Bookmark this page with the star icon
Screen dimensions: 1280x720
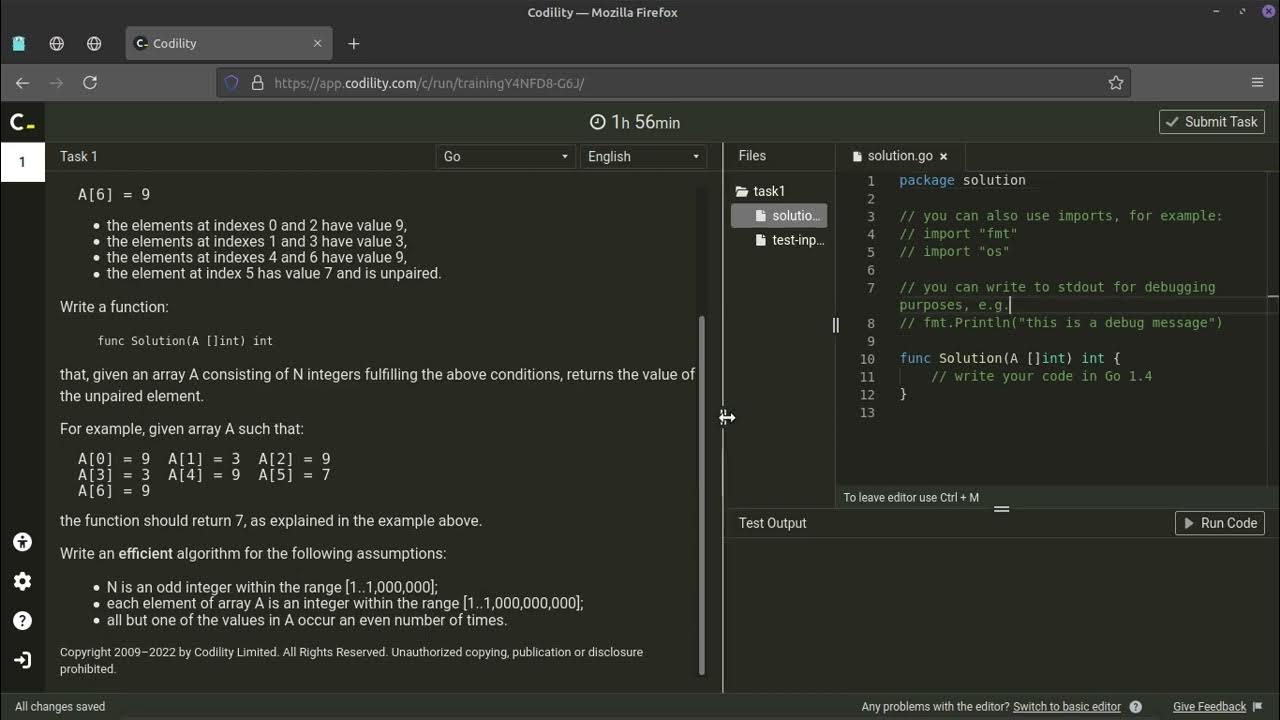tap(1116, 83)
